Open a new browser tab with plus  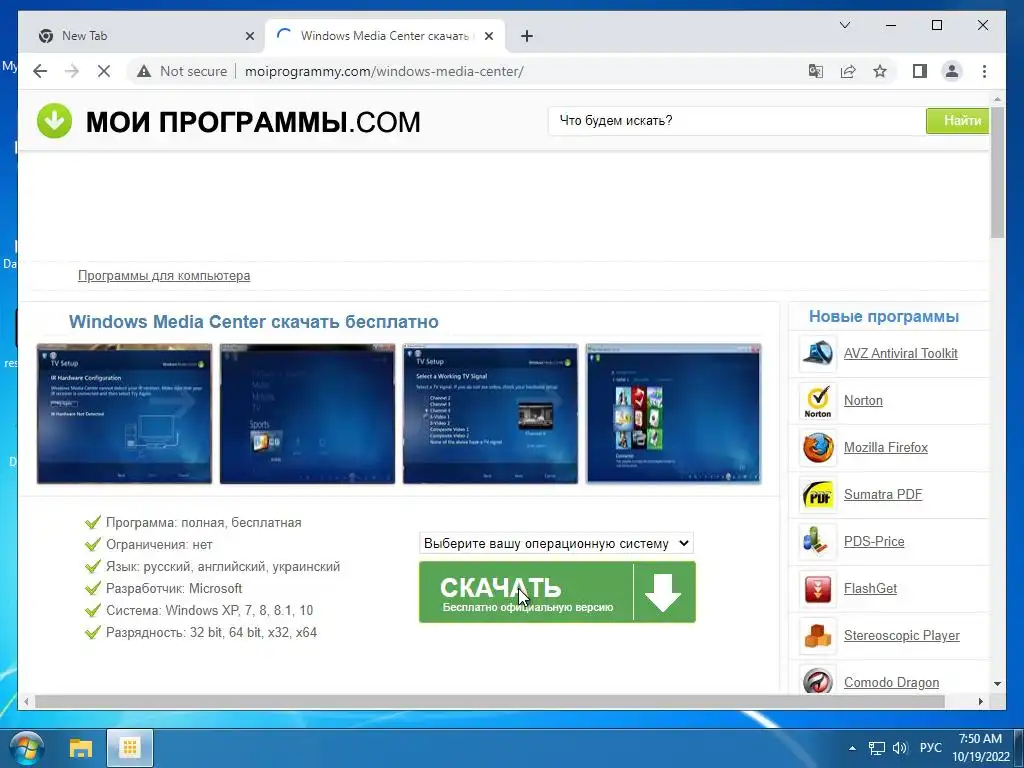[527, 36]
